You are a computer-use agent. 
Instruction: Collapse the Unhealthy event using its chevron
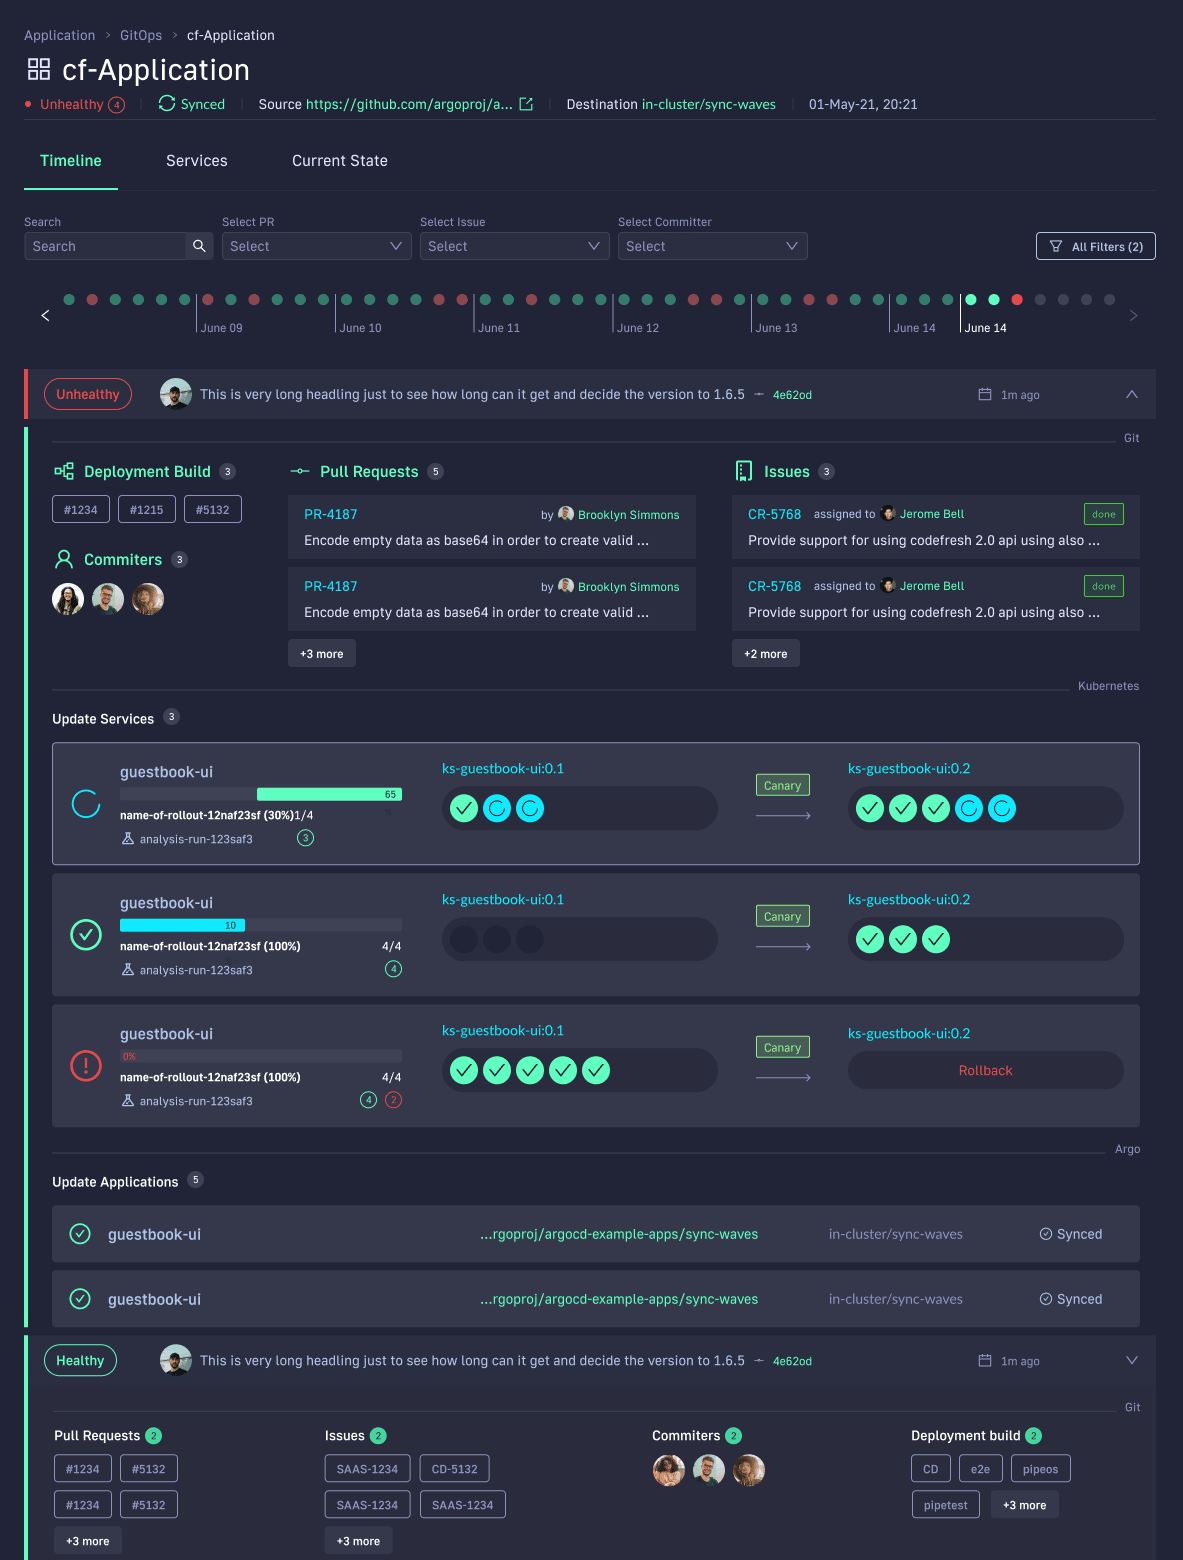click(x=1132, y=394)
